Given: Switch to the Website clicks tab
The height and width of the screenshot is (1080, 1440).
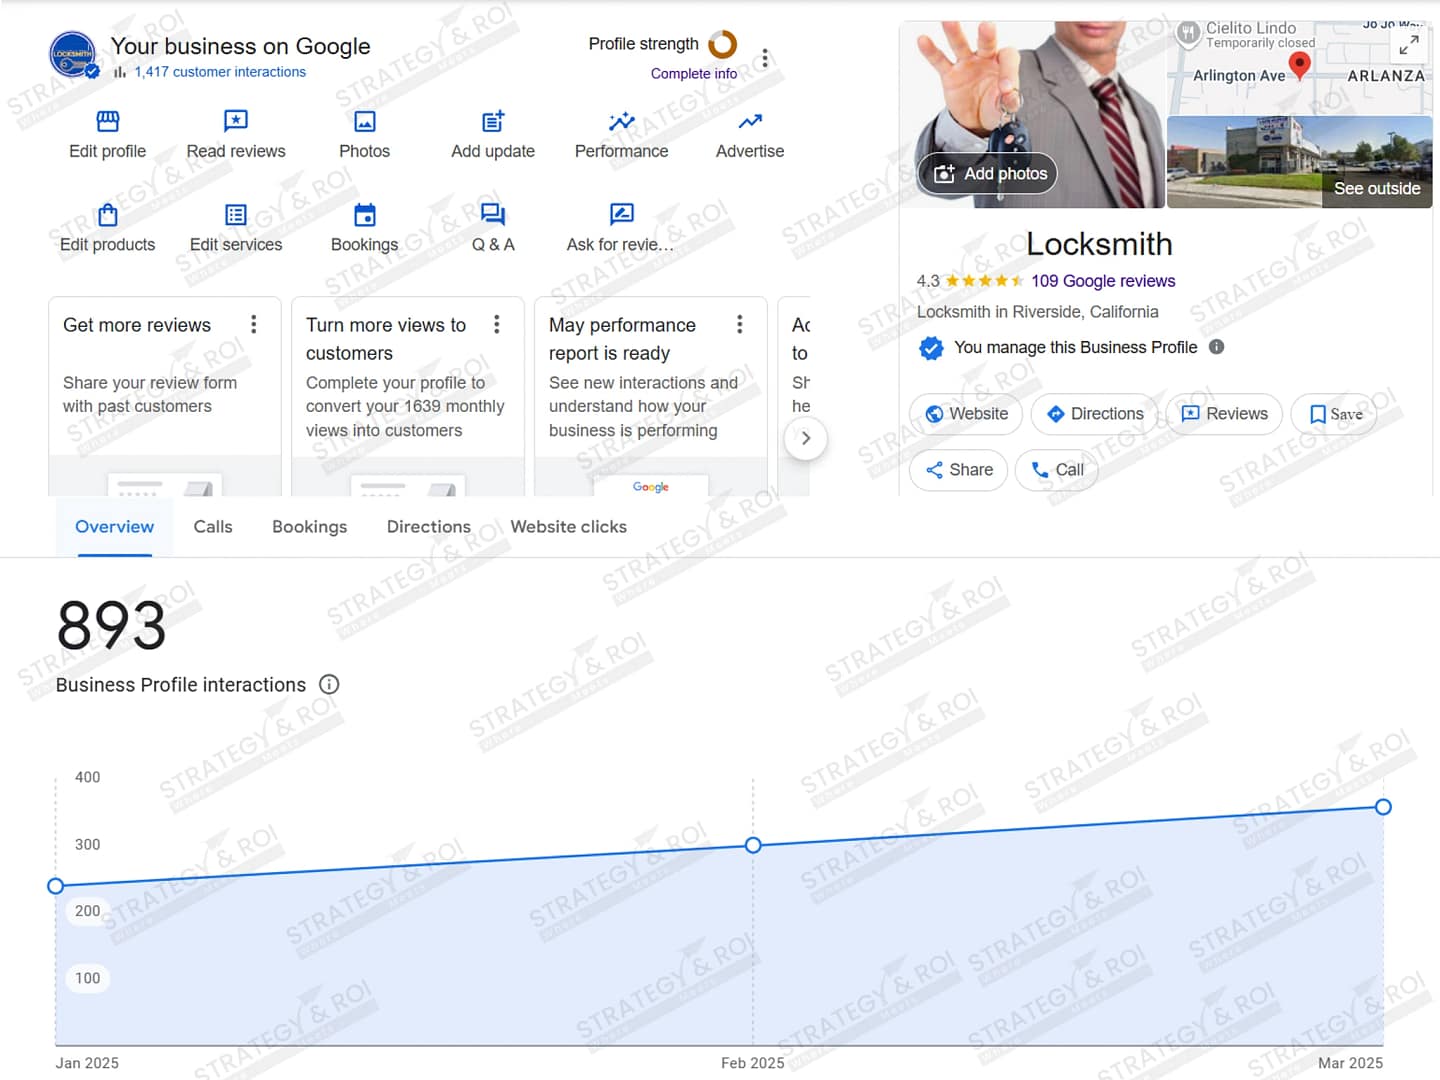Looking at the screenshot, I should [568, 527].
